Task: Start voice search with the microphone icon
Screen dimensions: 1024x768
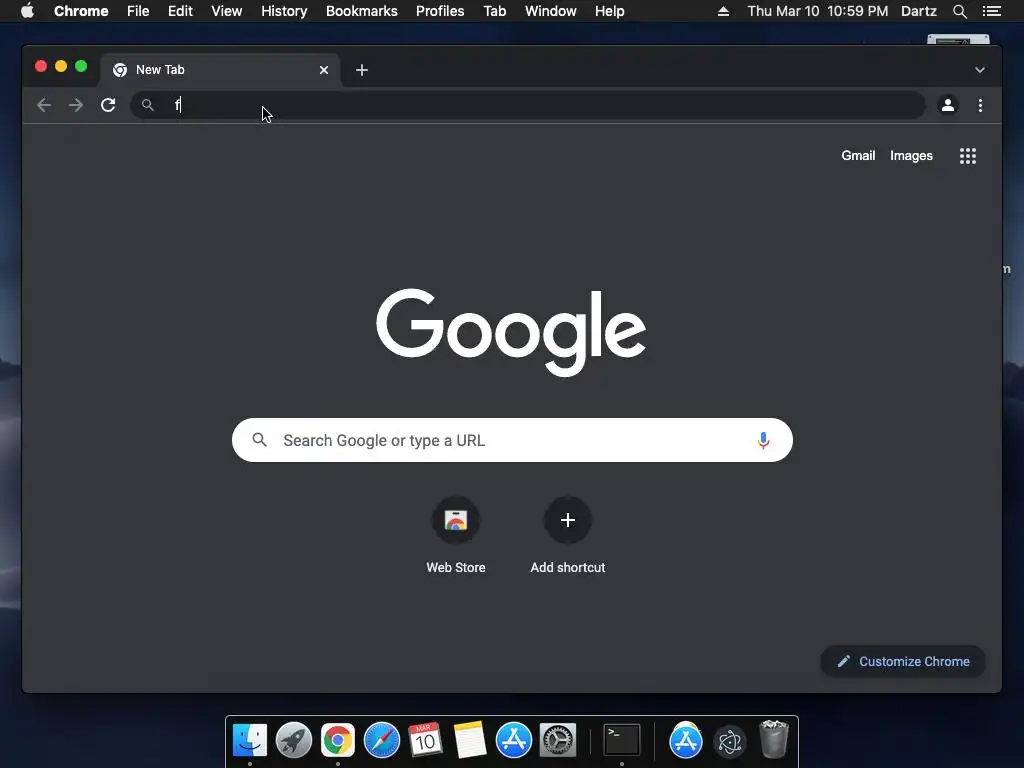Action: (763, 441)
